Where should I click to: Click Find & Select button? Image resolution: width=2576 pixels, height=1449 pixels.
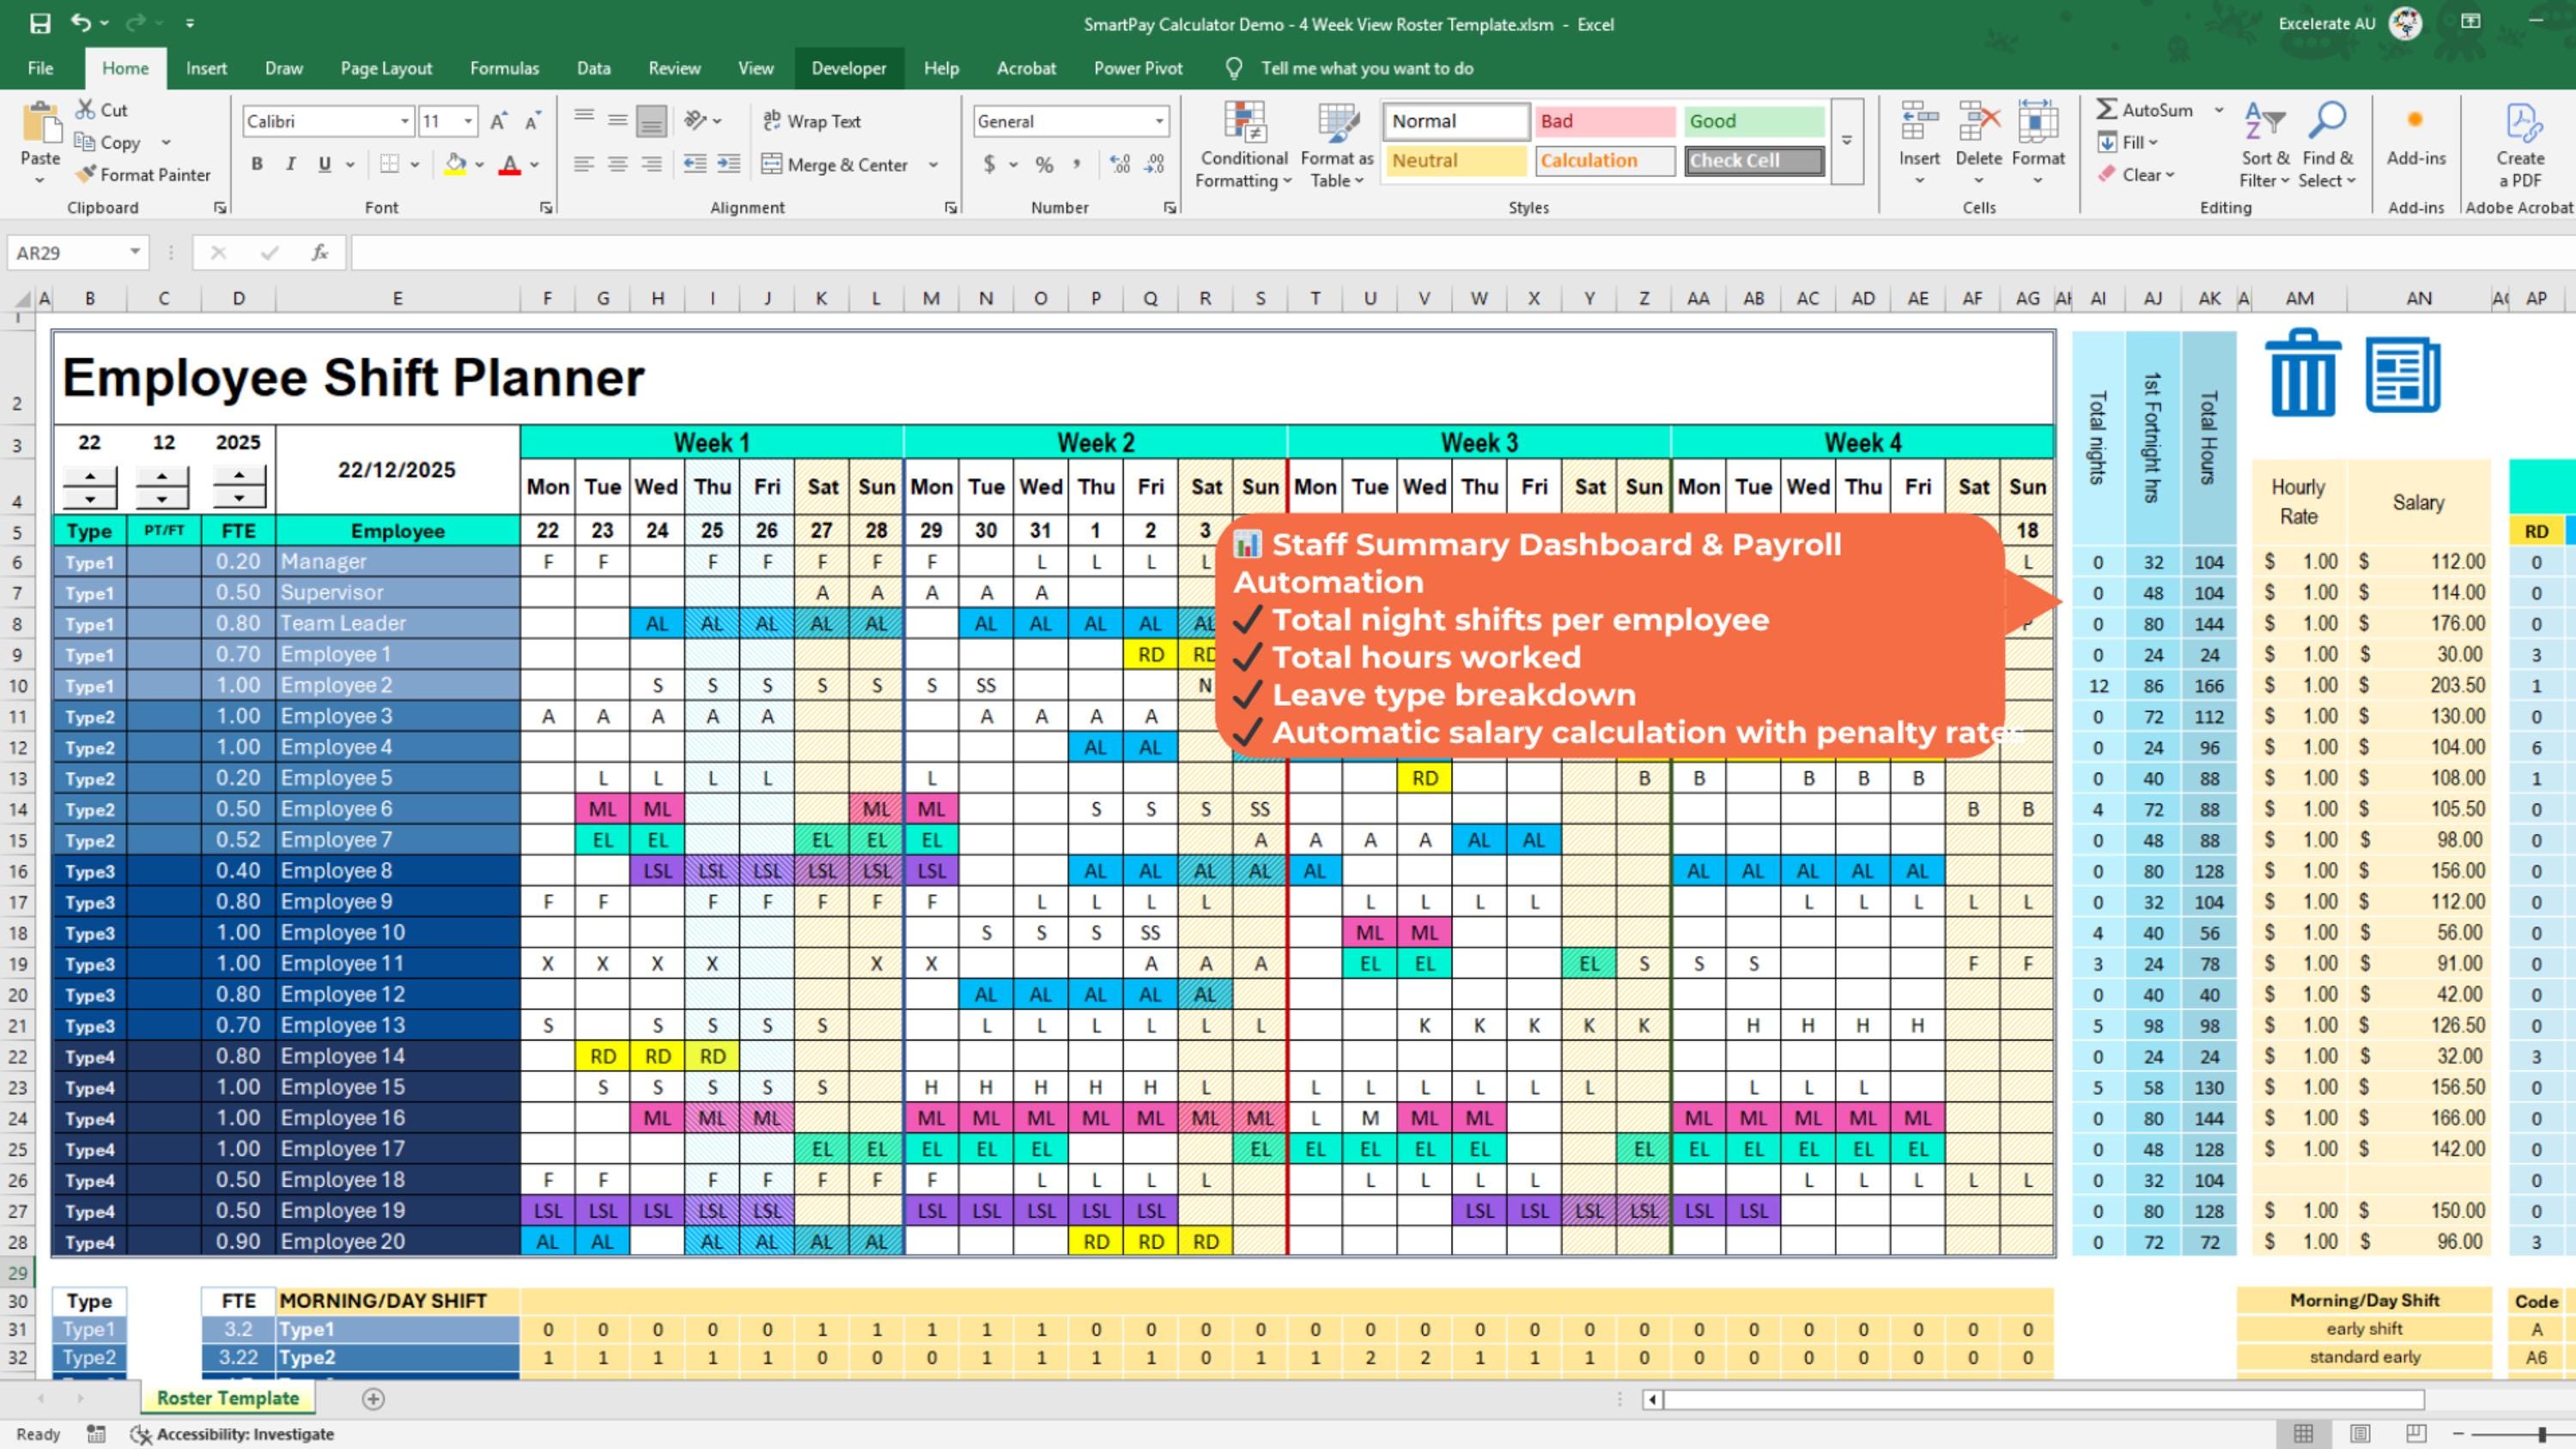[x=2327, y=145]
